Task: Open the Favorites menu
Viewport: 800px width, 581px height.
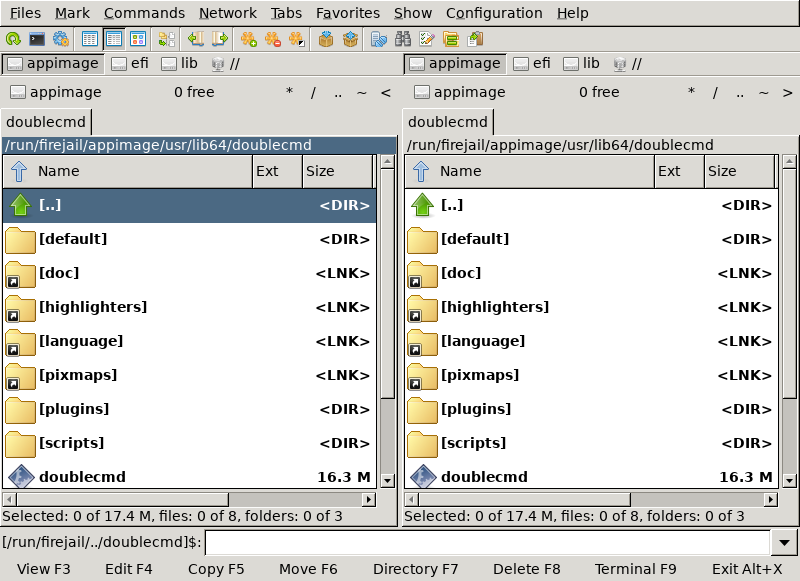Action: pyautogui.click(x=348, y=13)
